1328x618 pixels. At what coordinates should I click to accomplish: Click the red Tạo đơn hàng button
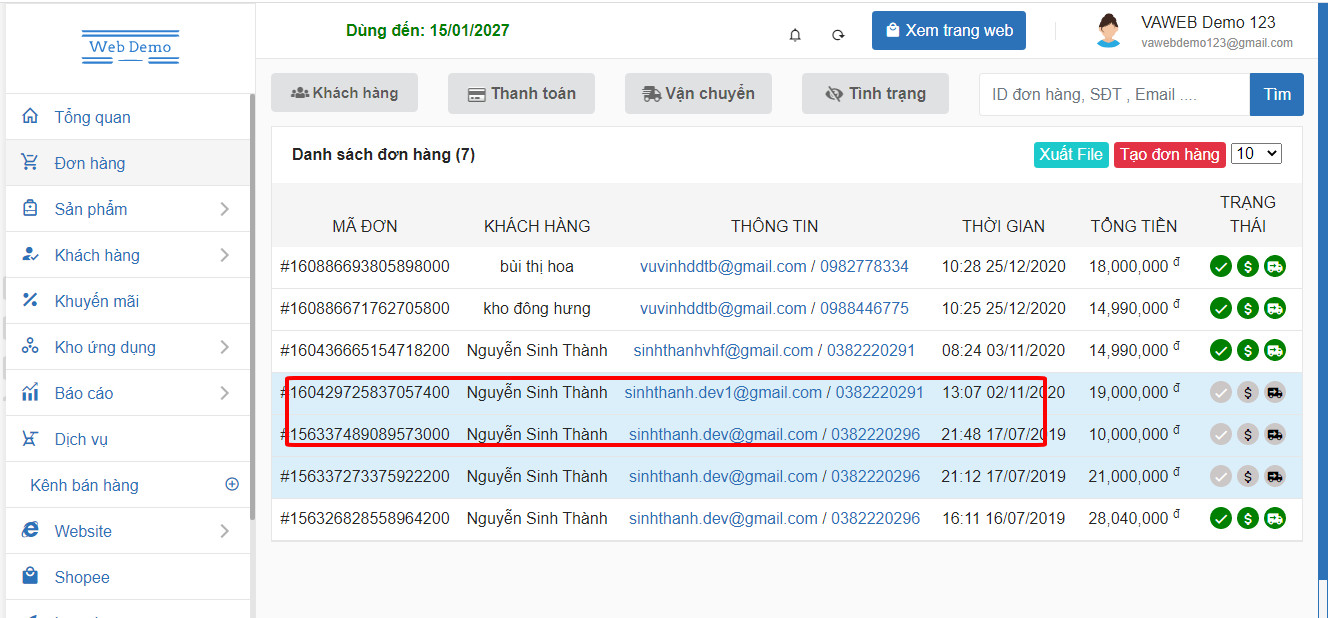point(1169,154)
